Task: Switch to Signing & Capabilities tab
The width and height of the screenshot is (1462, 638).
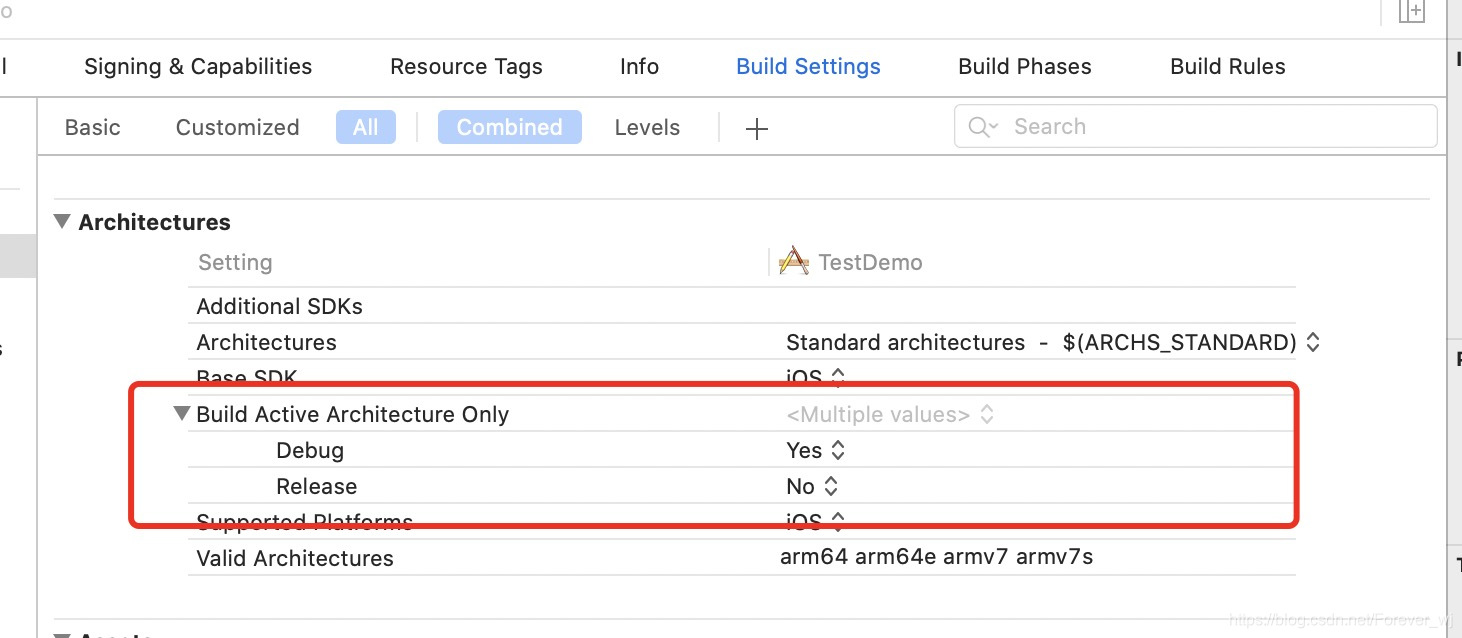Action: [198, 67]
